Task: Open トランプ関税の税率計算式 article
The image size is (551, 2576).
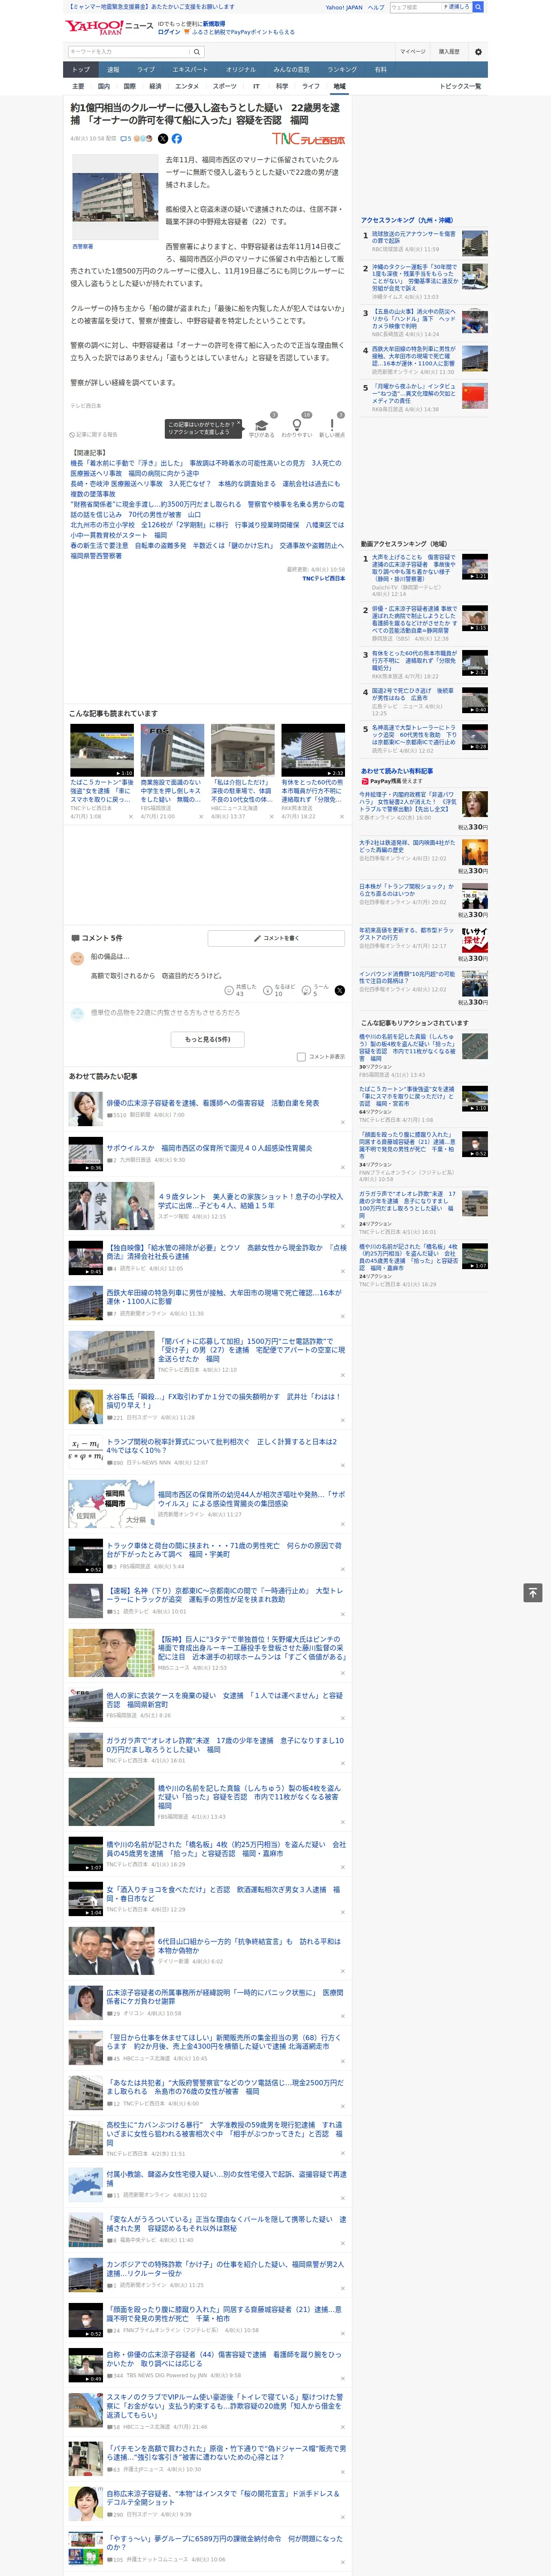Action: pyautogui.click(x=222, y=1446)
